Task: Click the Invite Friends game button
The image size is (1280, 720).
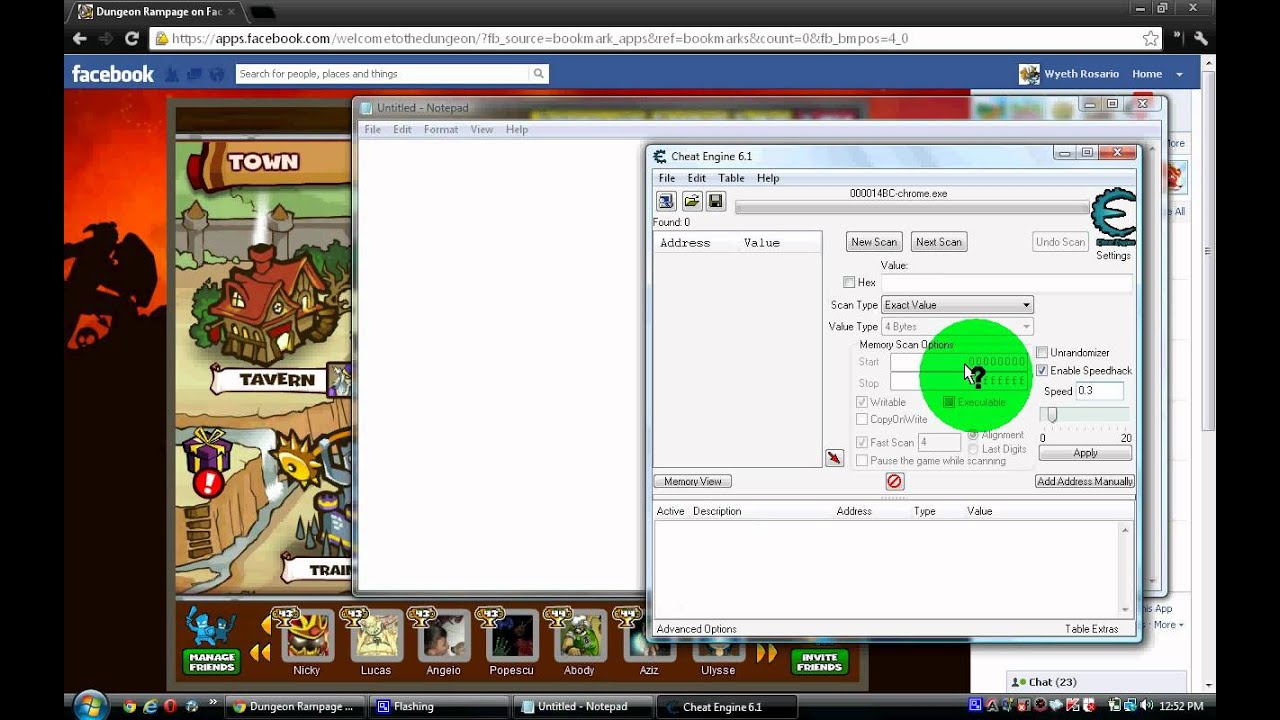Action: (820, 661)
